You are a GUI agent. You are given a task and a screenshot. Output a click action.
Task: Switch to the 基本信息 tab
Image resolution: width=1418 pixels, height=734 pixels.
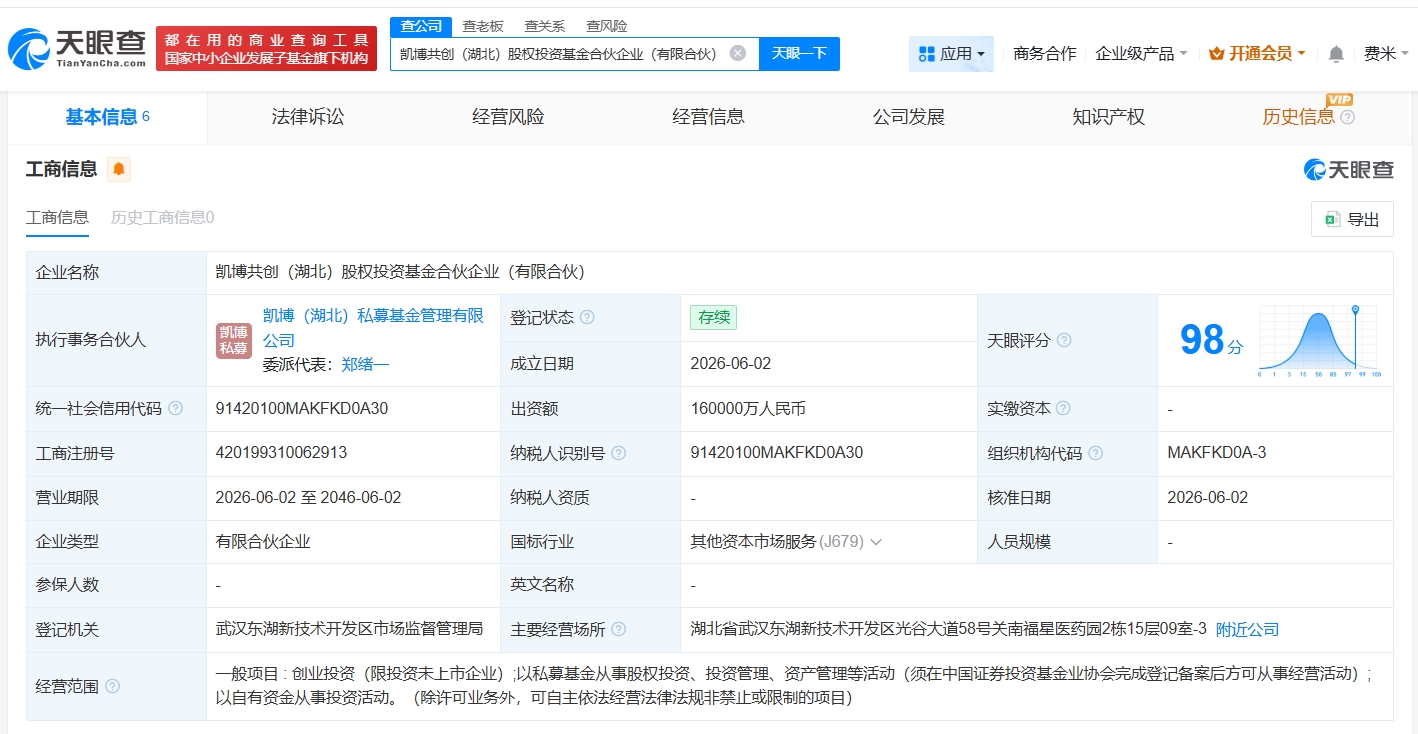tap(107, 117)
